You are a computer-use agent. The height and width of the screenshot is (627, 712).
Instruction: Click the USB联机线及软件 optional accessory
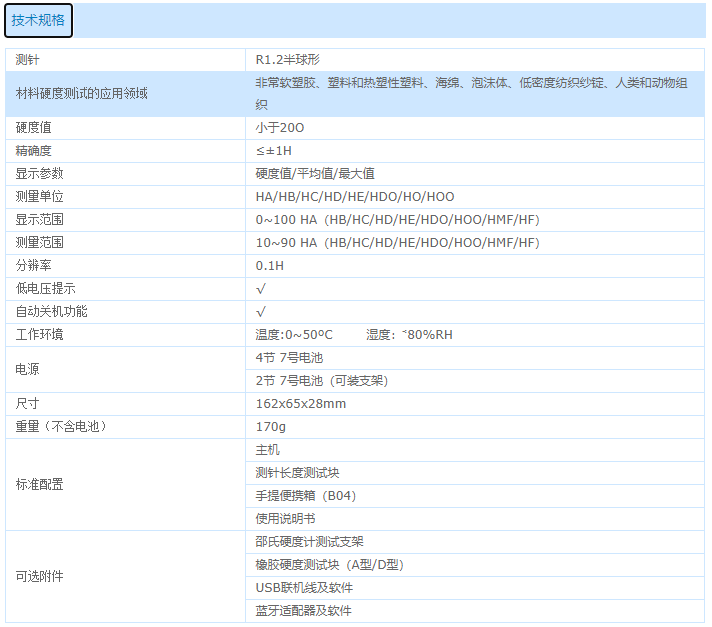(x=304, y=588)
